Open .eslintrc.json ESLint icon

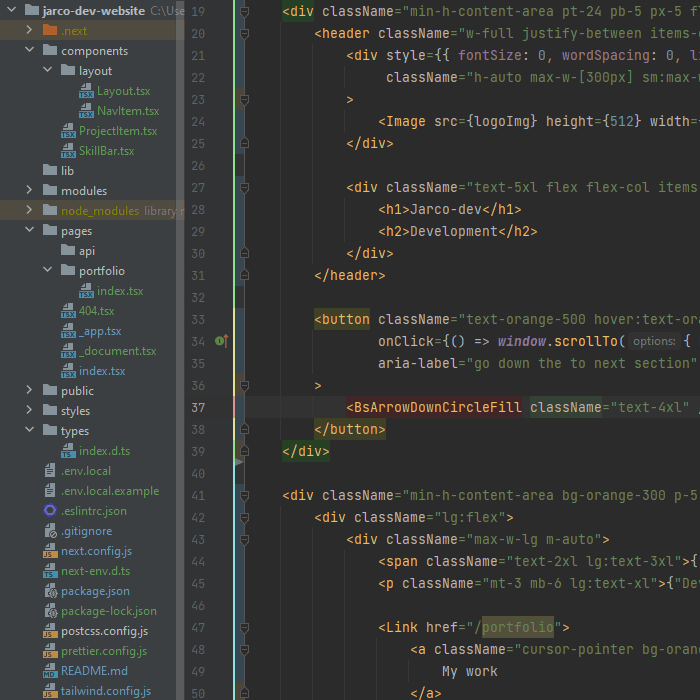pos(50,510)
